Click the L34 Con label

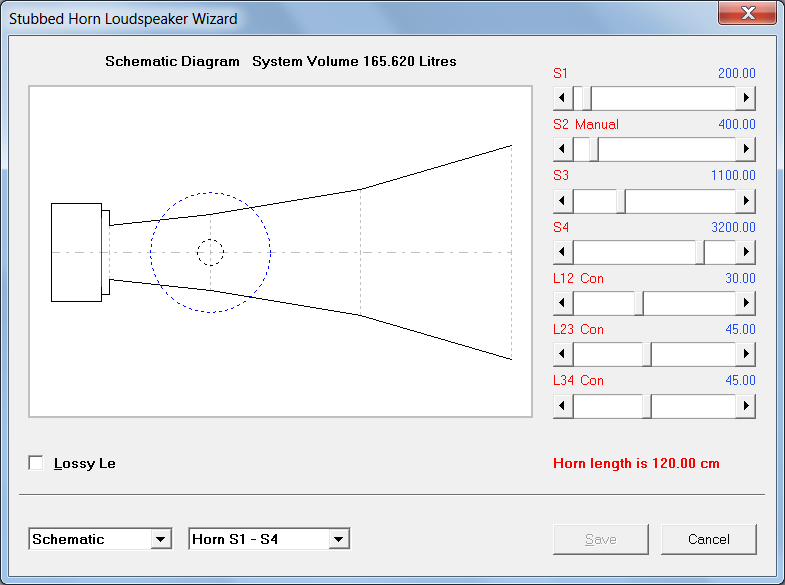click(578, 380)
